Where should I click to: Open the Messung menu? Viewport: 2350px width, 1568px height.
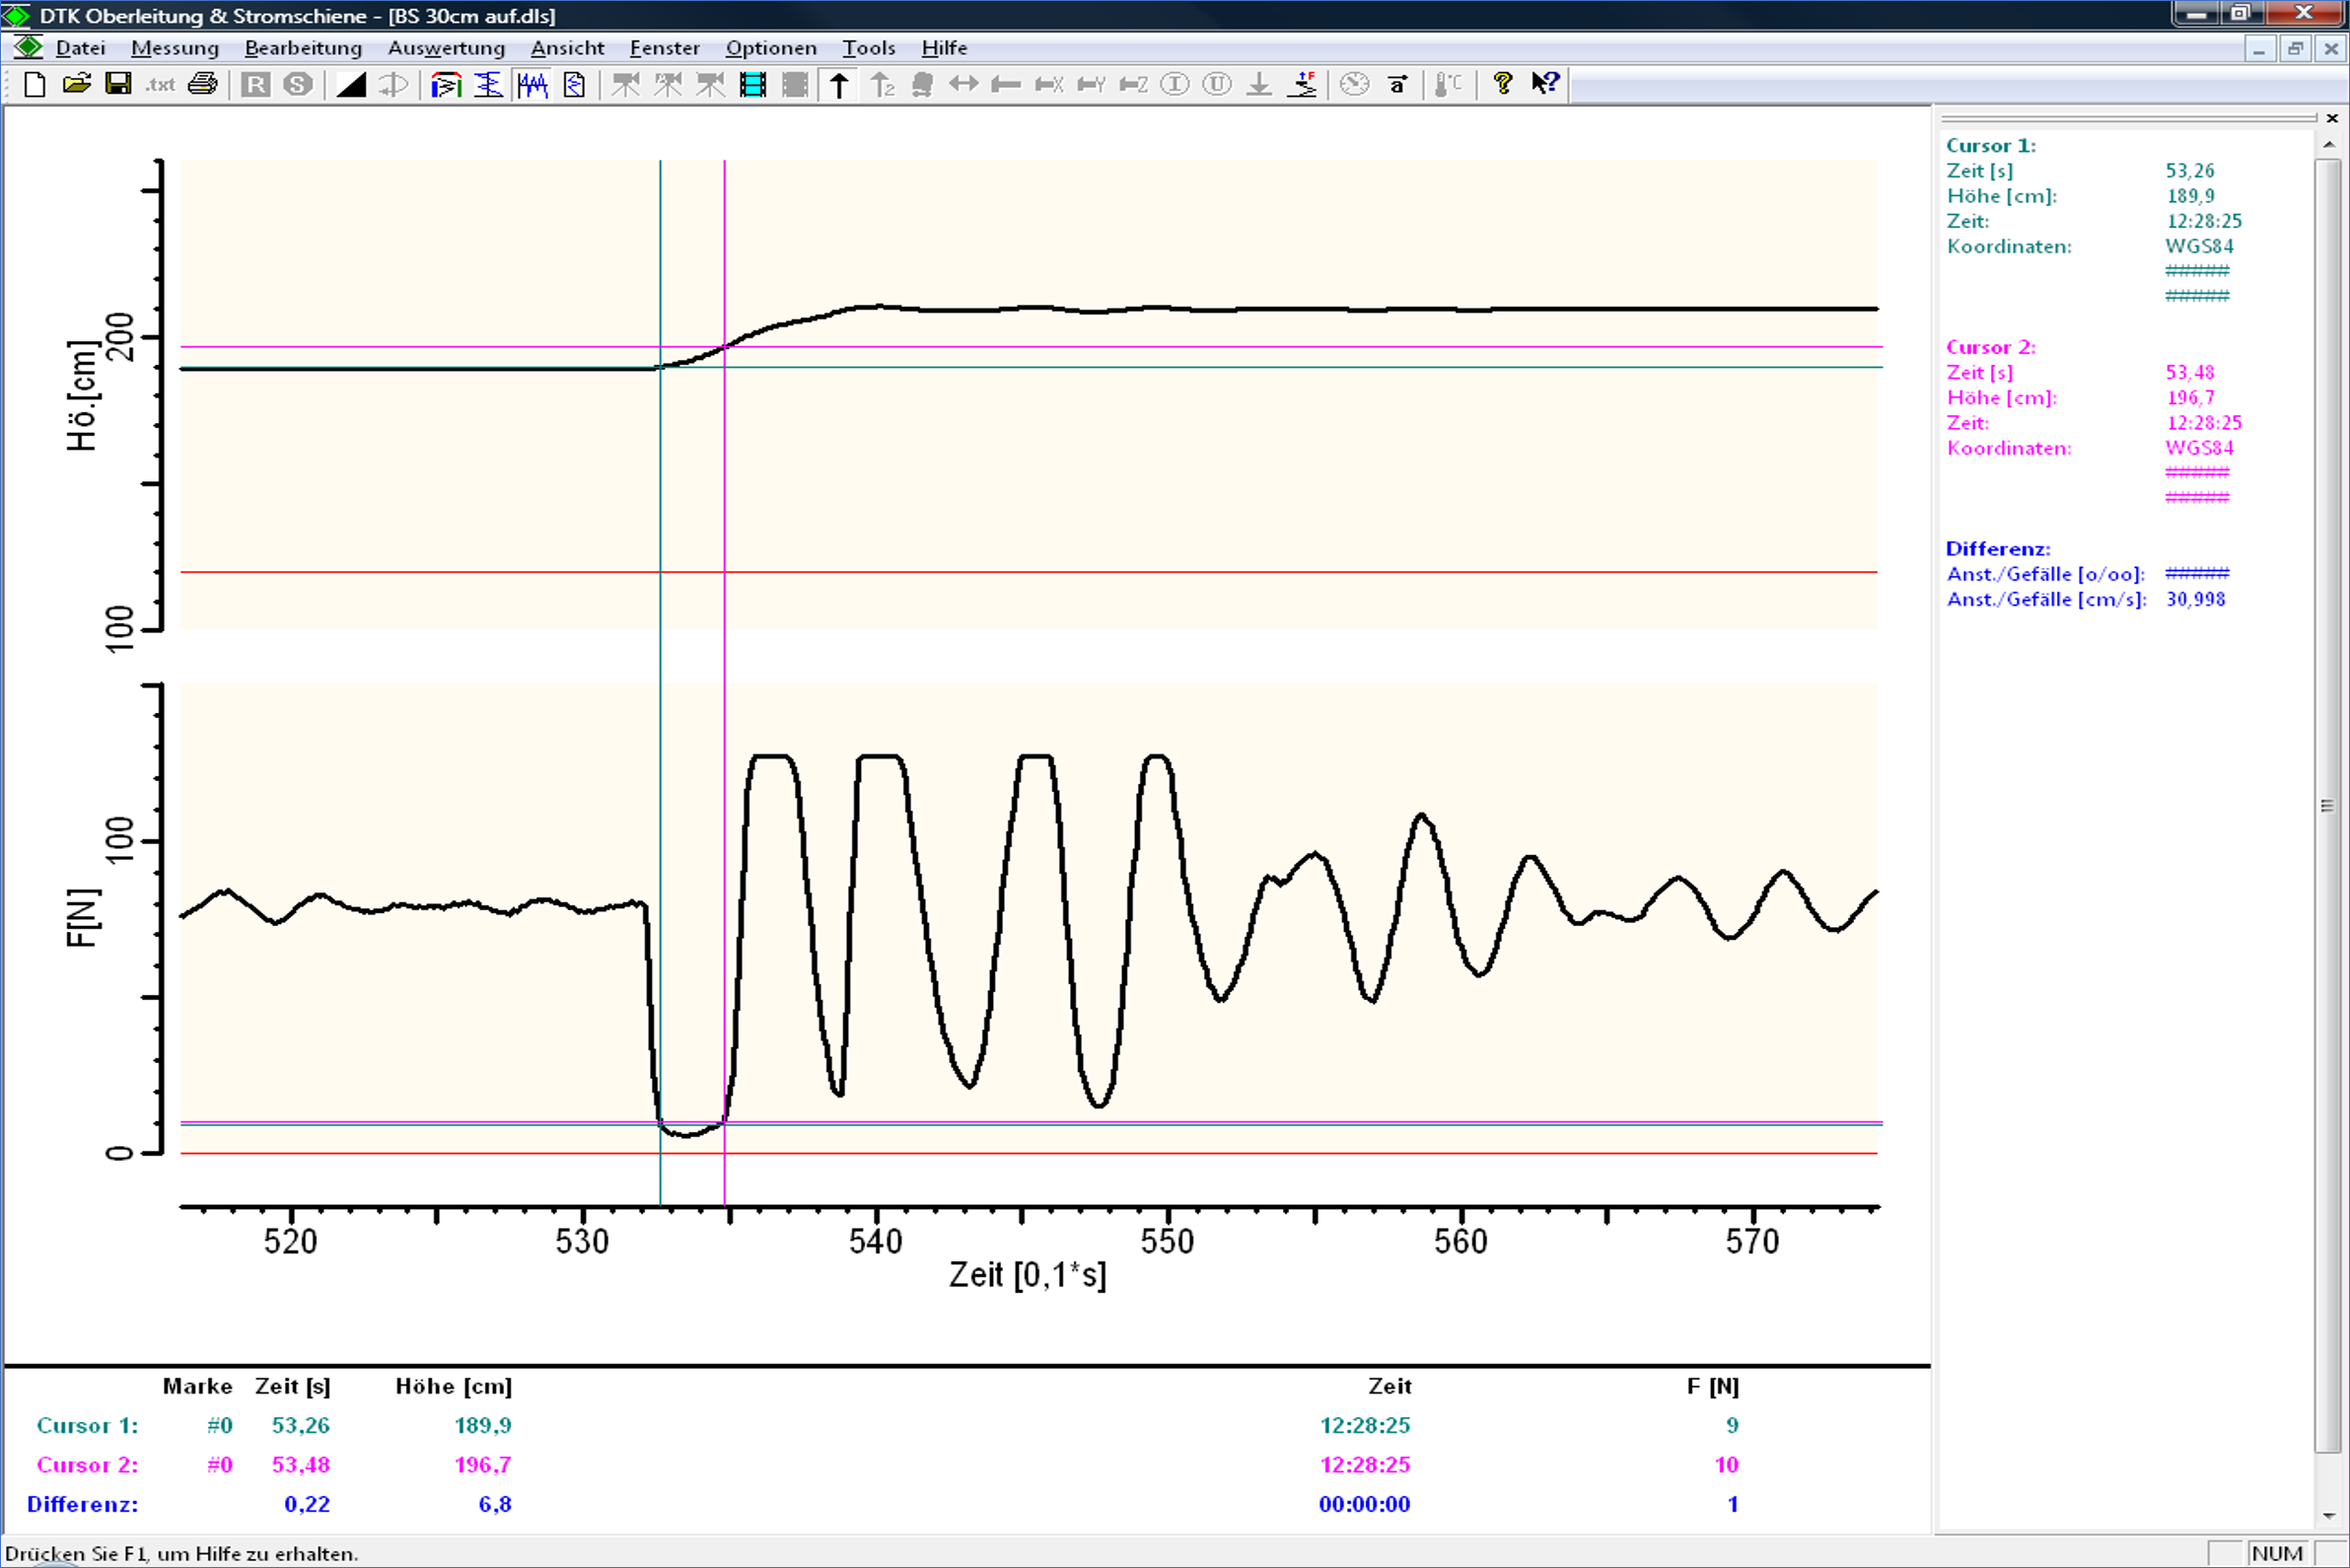(175, 48)
